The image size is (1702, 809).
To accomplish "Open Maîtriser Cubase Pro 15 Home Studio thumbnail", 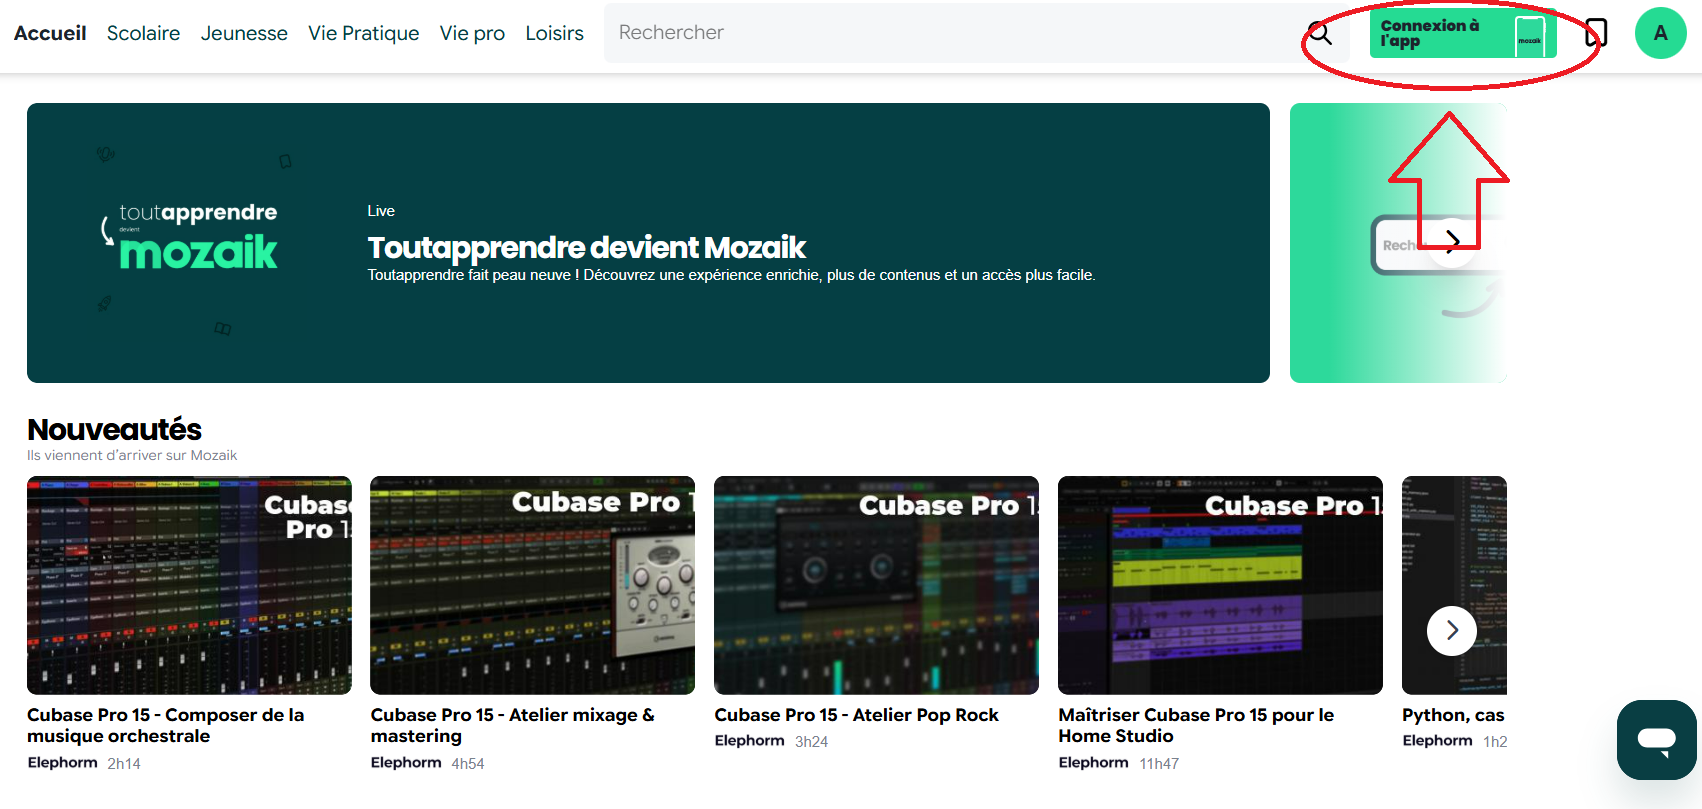I will (1220, 585).
